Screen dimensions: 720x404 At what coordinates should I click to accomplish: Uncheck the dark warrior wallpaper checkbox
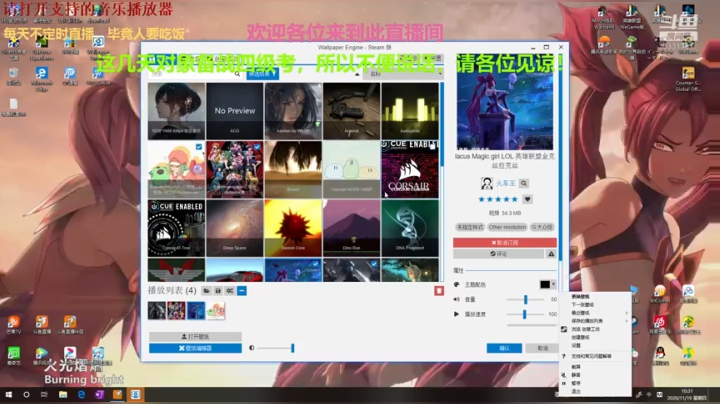[x=374, y=264]
